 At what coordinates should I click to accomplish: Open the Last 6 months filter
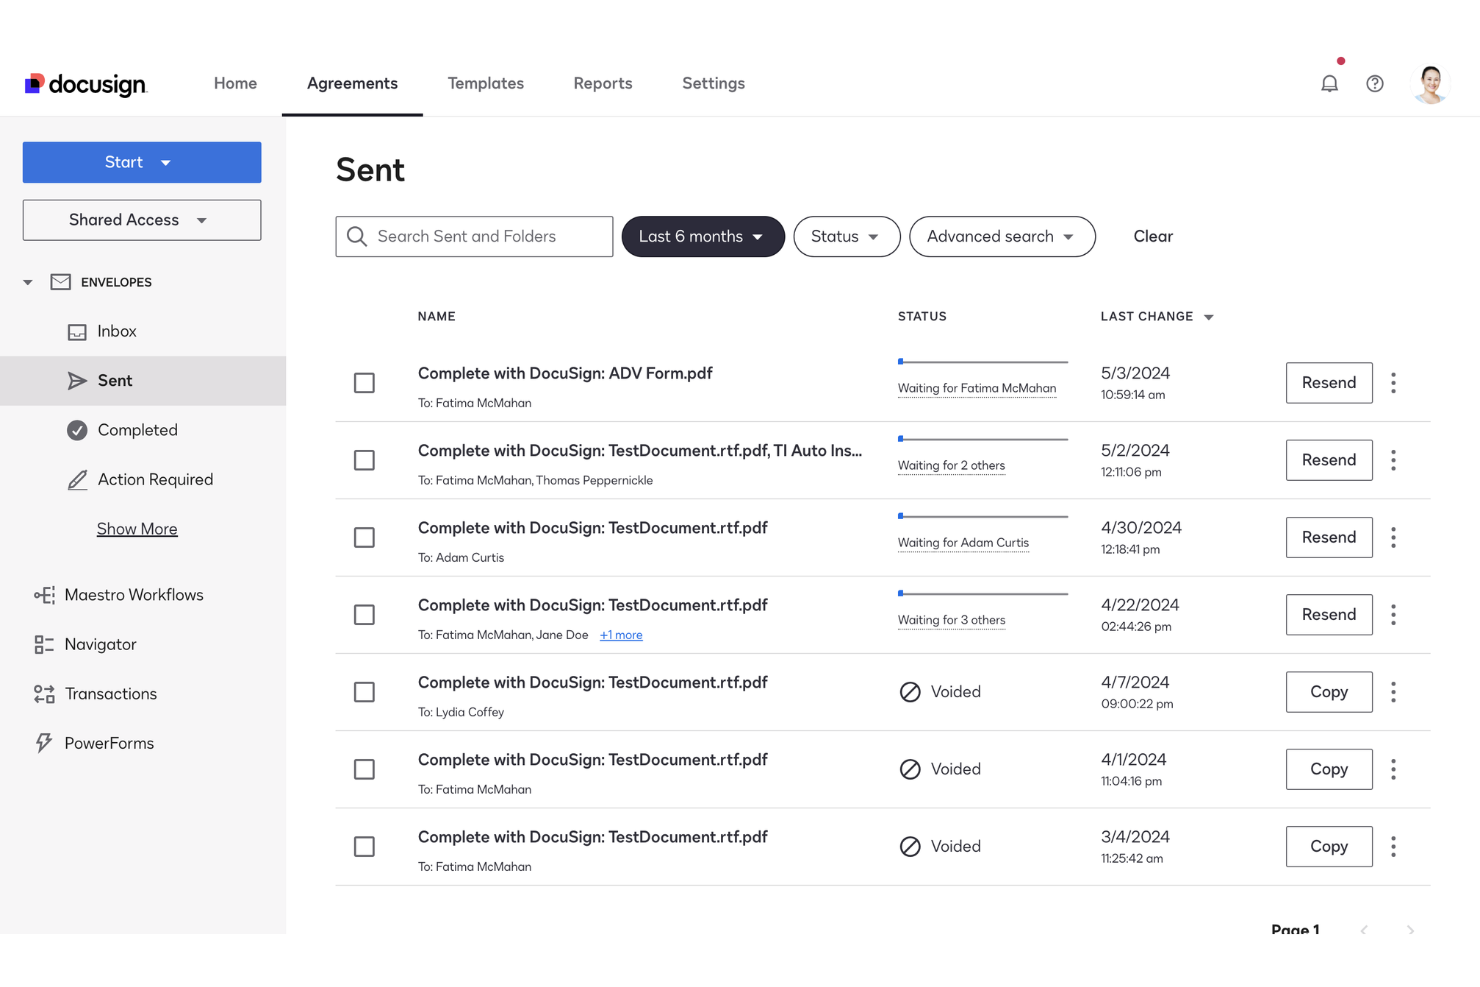(703, 237)
